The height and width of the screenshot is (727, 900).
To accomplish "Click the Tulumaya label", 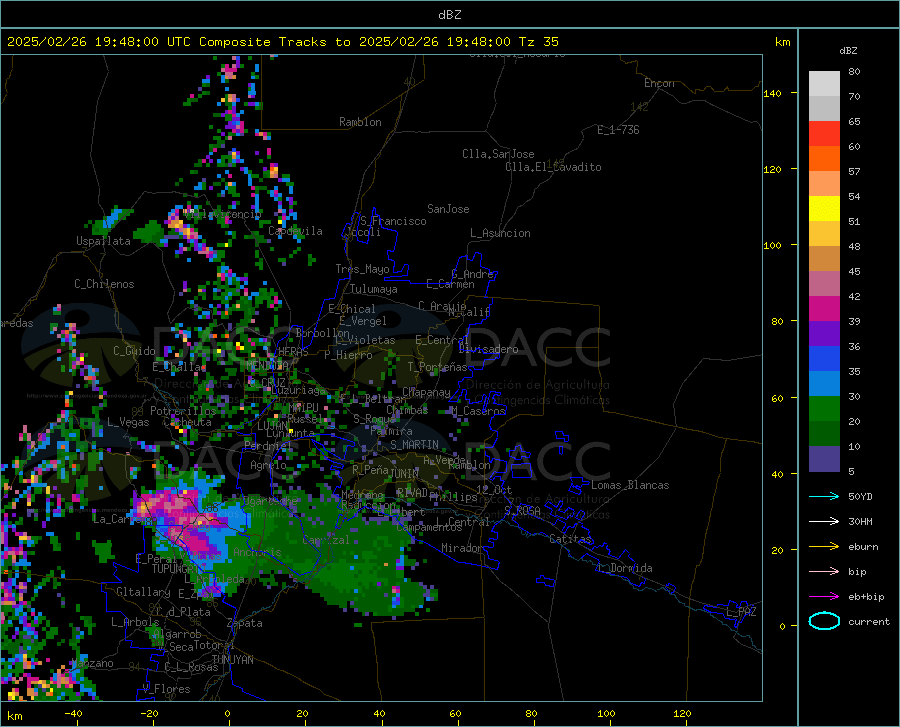I will [373, 290].
